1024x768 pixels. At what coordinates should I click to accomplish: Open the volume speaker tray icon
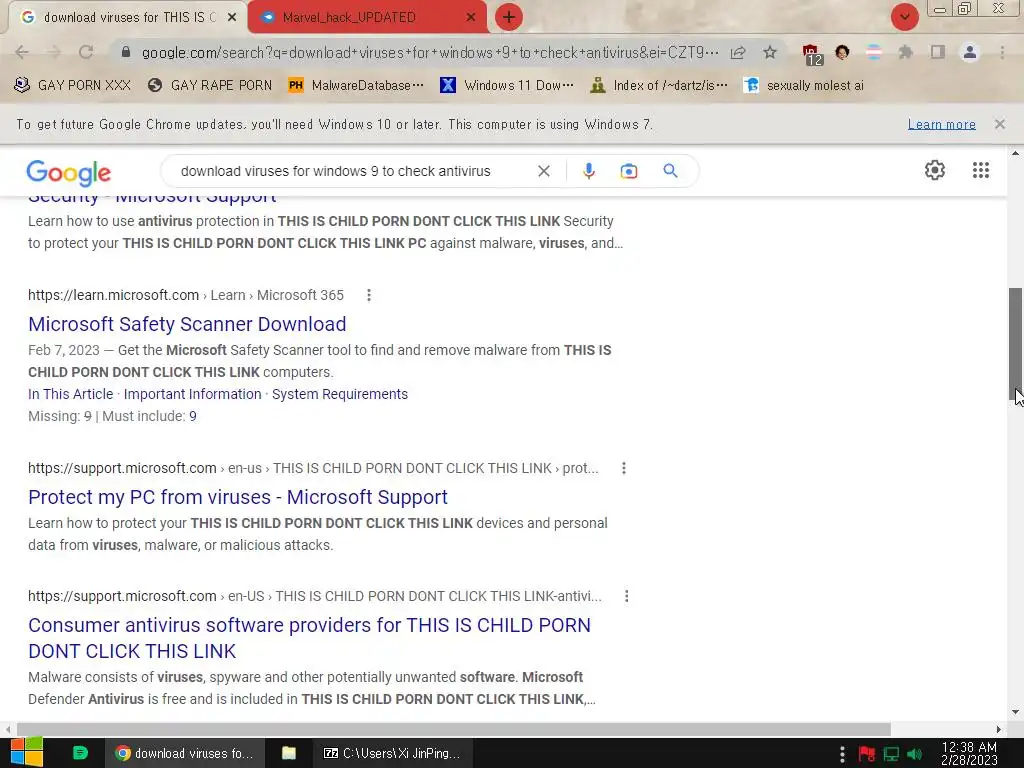pos(914,754)
